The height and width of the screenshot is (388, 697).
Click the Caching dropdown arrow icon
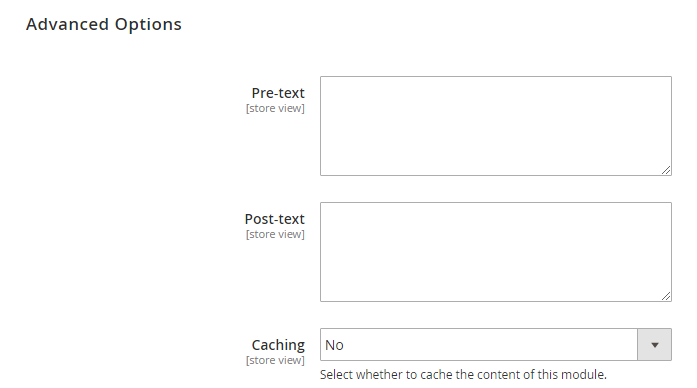[x=654, y=345]
